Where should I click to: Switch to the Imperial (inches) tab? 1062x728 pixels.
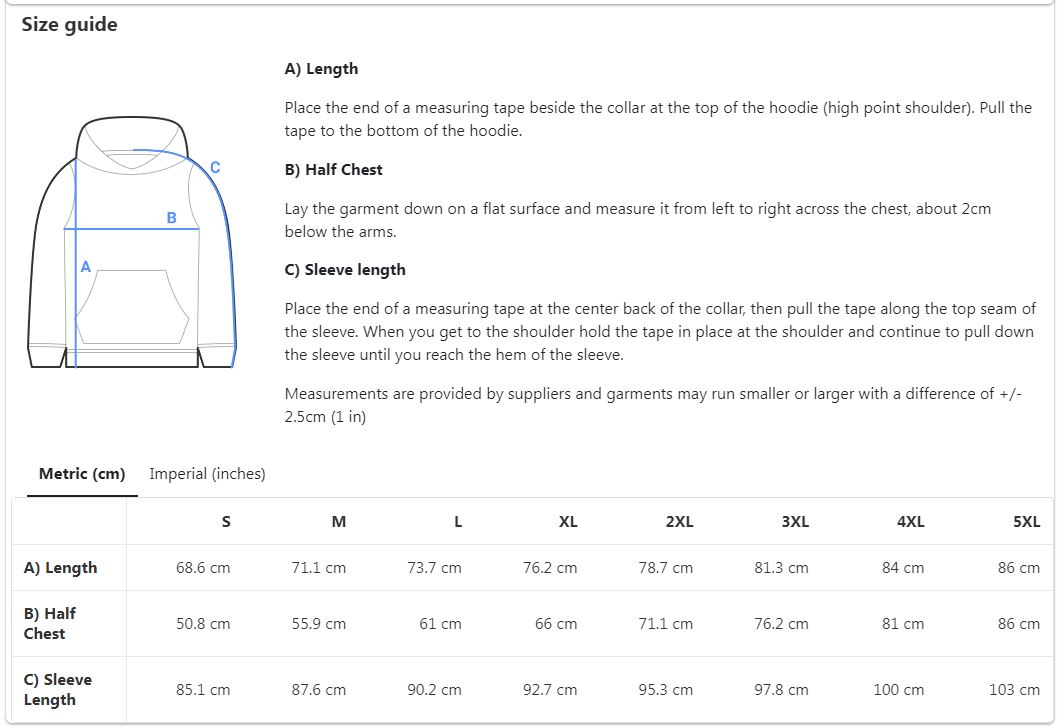(x=207, y=473)
